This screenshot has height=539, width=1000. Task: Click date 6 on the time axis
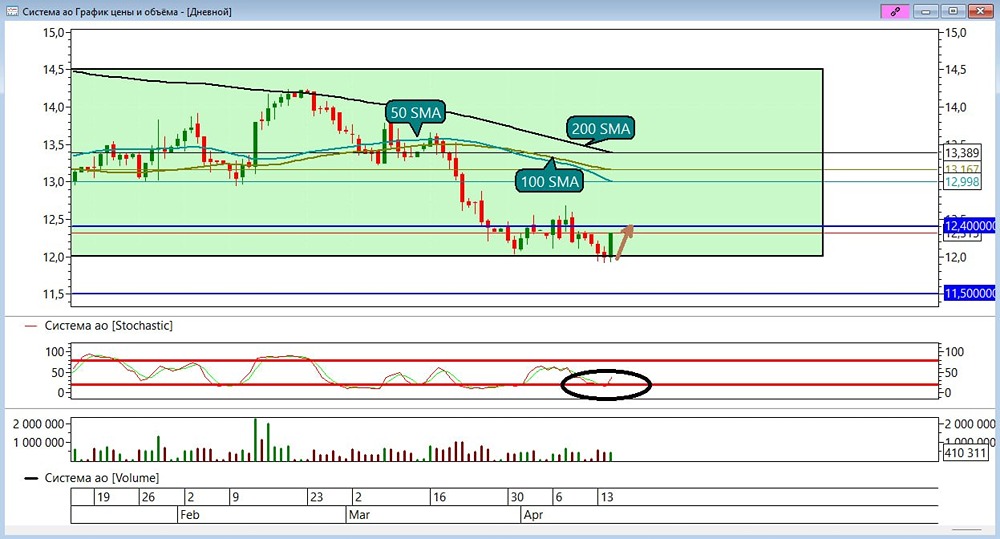[559, 497]
